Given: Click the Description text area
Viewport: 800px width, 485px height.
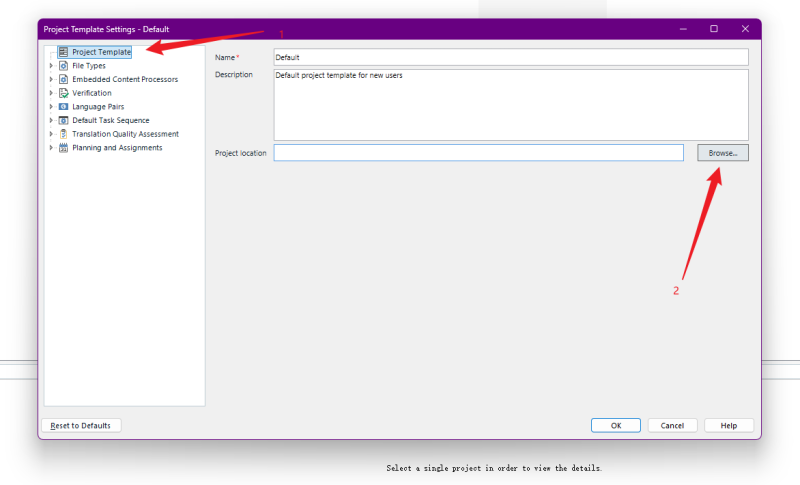Looking at the screenshot, I should click(510, 104).
